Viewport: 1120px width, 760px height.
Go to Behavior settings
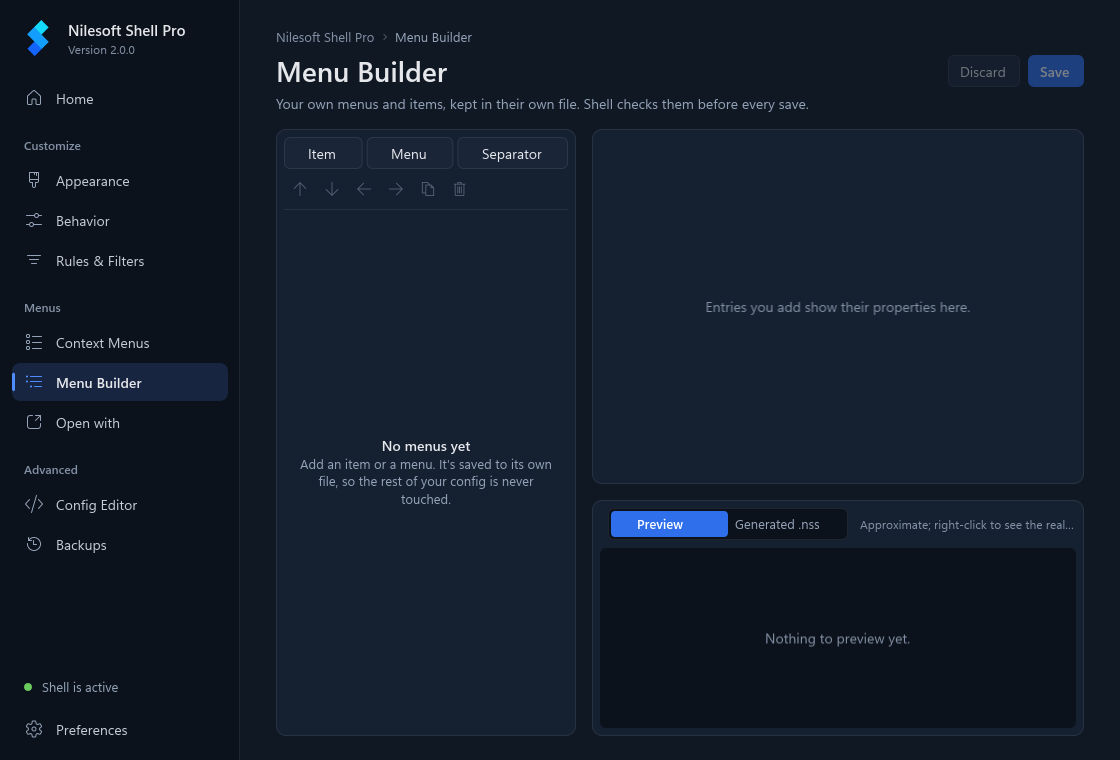point(120,221)
